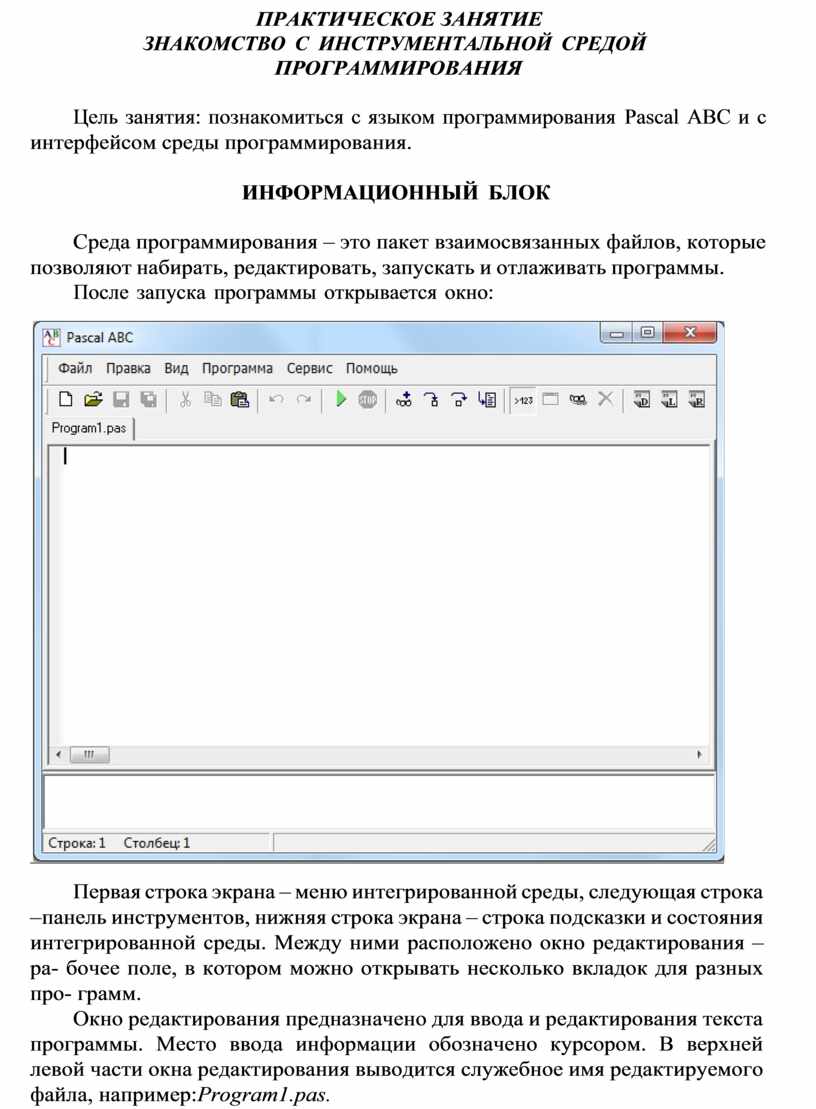Click the Save diskette icon

coord(121,400)
